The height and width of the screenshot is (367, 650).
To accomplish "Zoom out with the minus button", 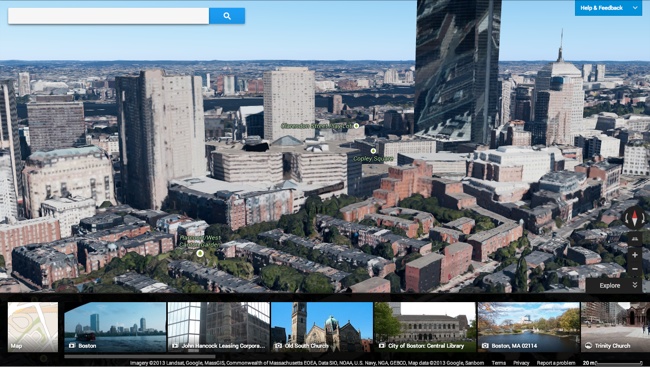I will point(635,269).
